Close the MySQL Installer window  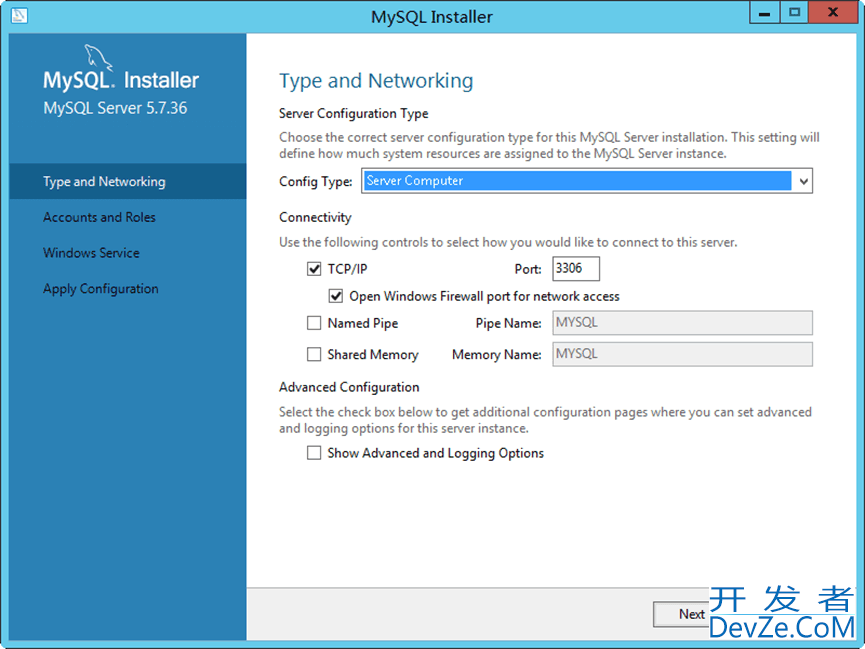[833, 13]
